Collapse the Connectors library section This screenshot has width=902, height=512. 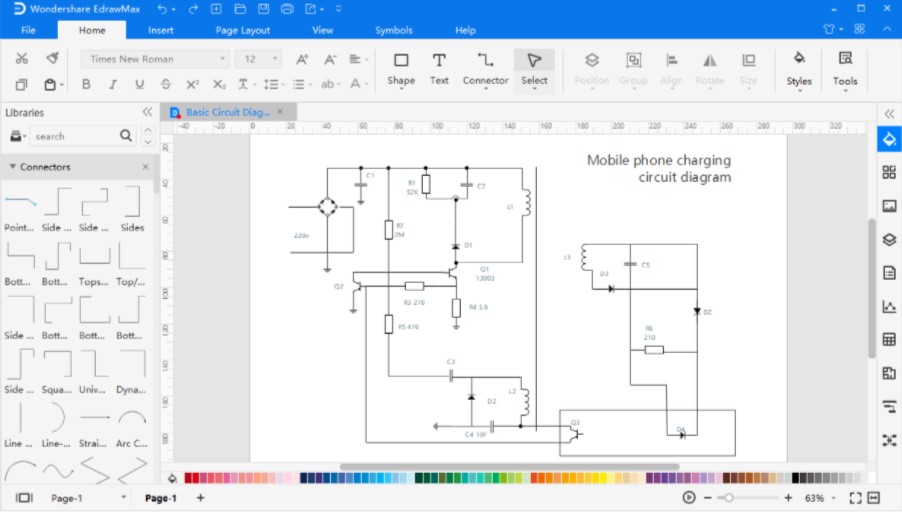coord(12,167)
